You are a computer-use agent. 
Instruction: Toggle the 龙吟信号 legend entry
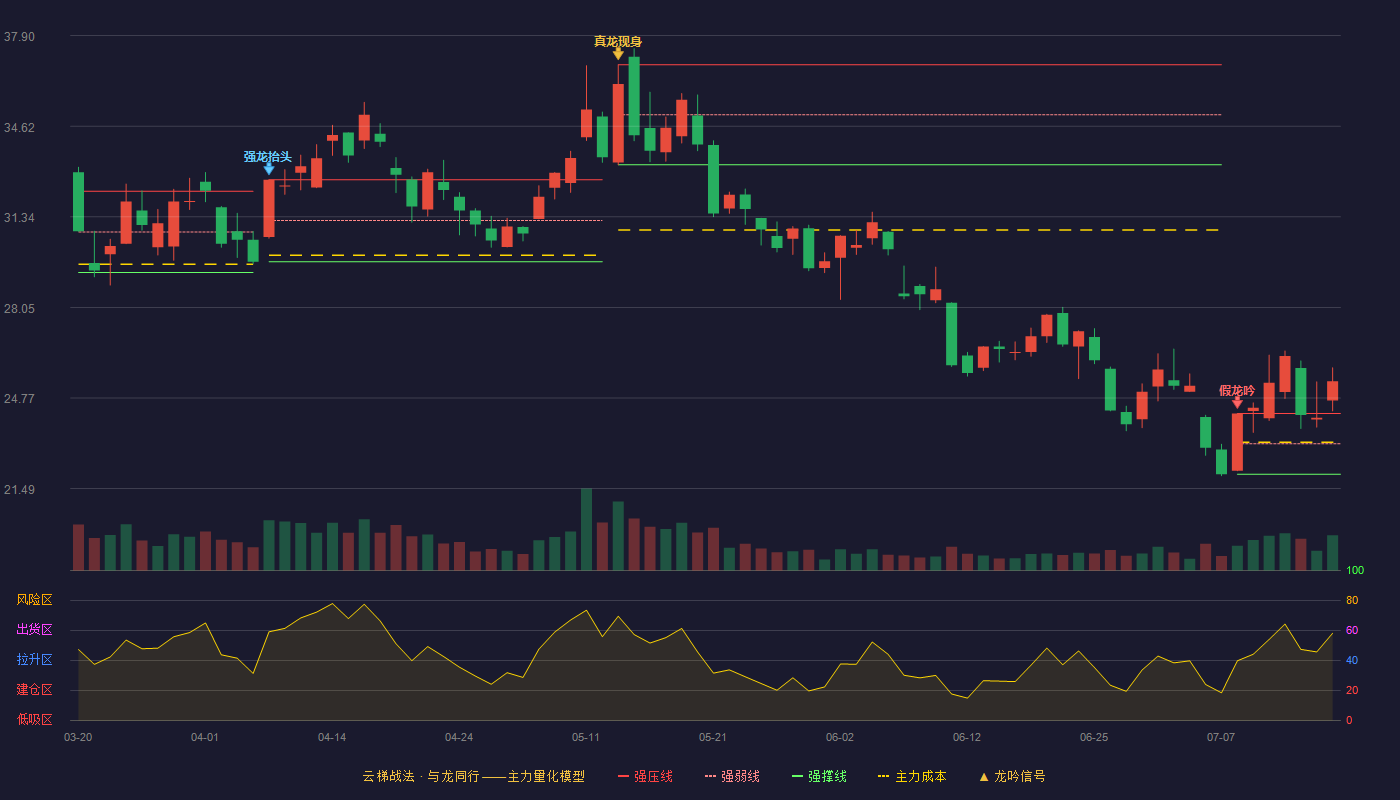coord(1012,776)
